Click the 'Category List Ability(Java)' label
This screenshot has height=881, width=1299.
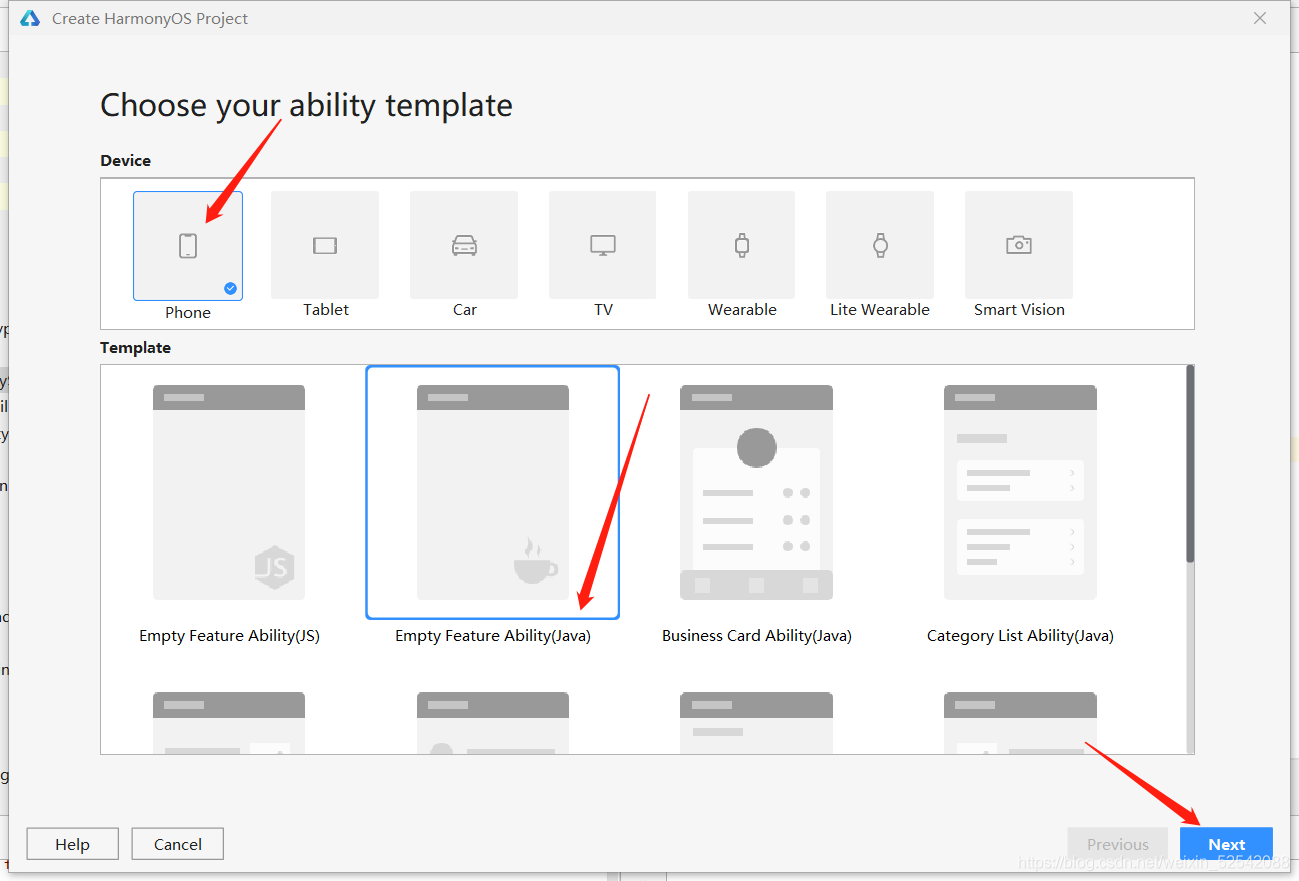[x=1020, y=635]
